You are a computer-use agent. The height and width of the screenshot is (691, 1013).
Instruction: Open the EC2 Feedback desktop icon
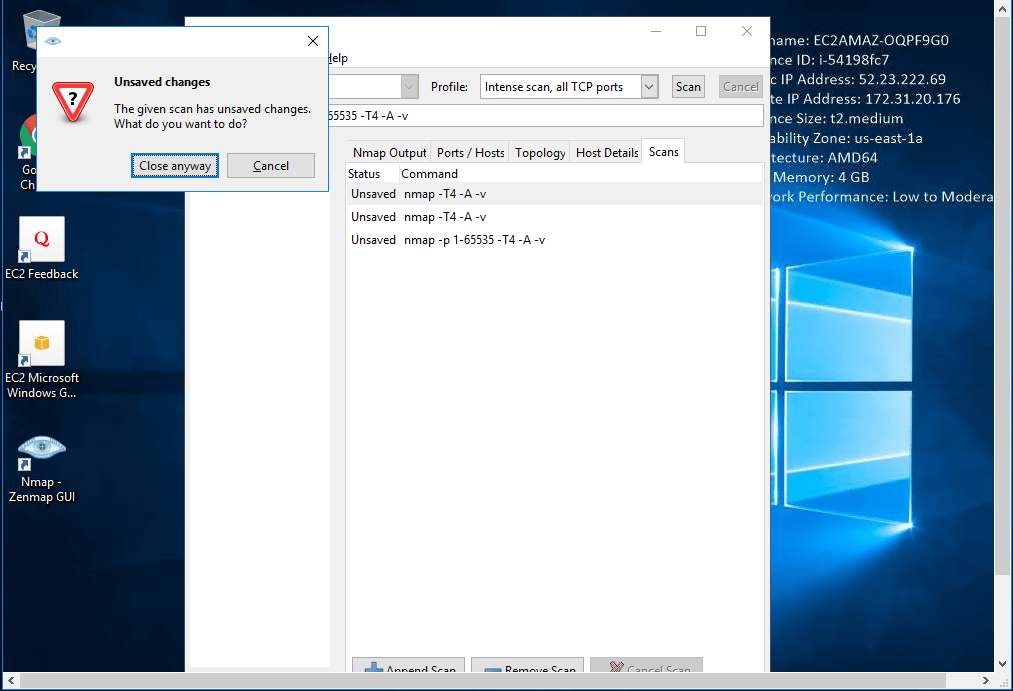pos(41,240)
